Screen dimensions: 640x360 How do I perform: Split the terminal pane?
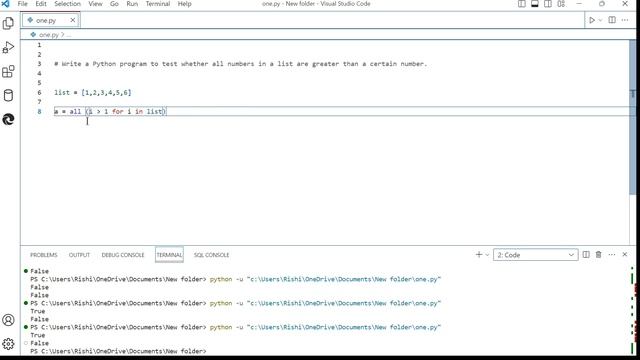586,255
